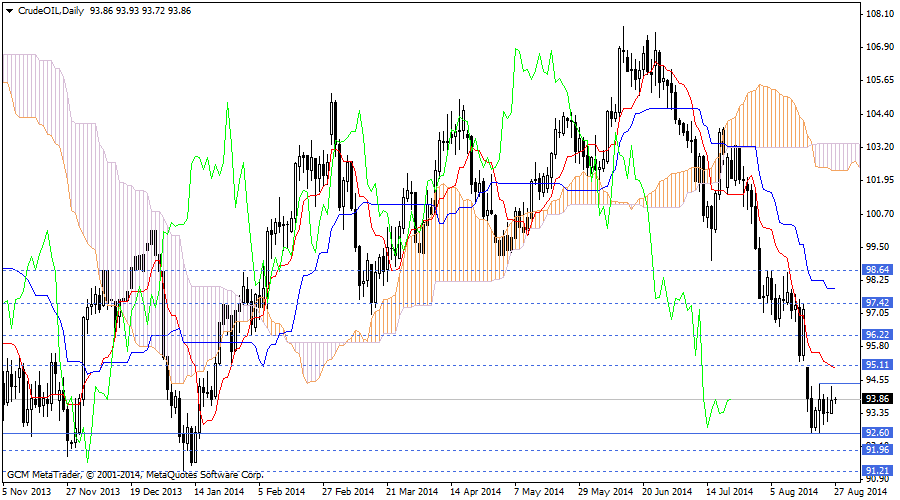
Task: Click the 5 Nov 2013 date label
Action: [x=26, y=491]
